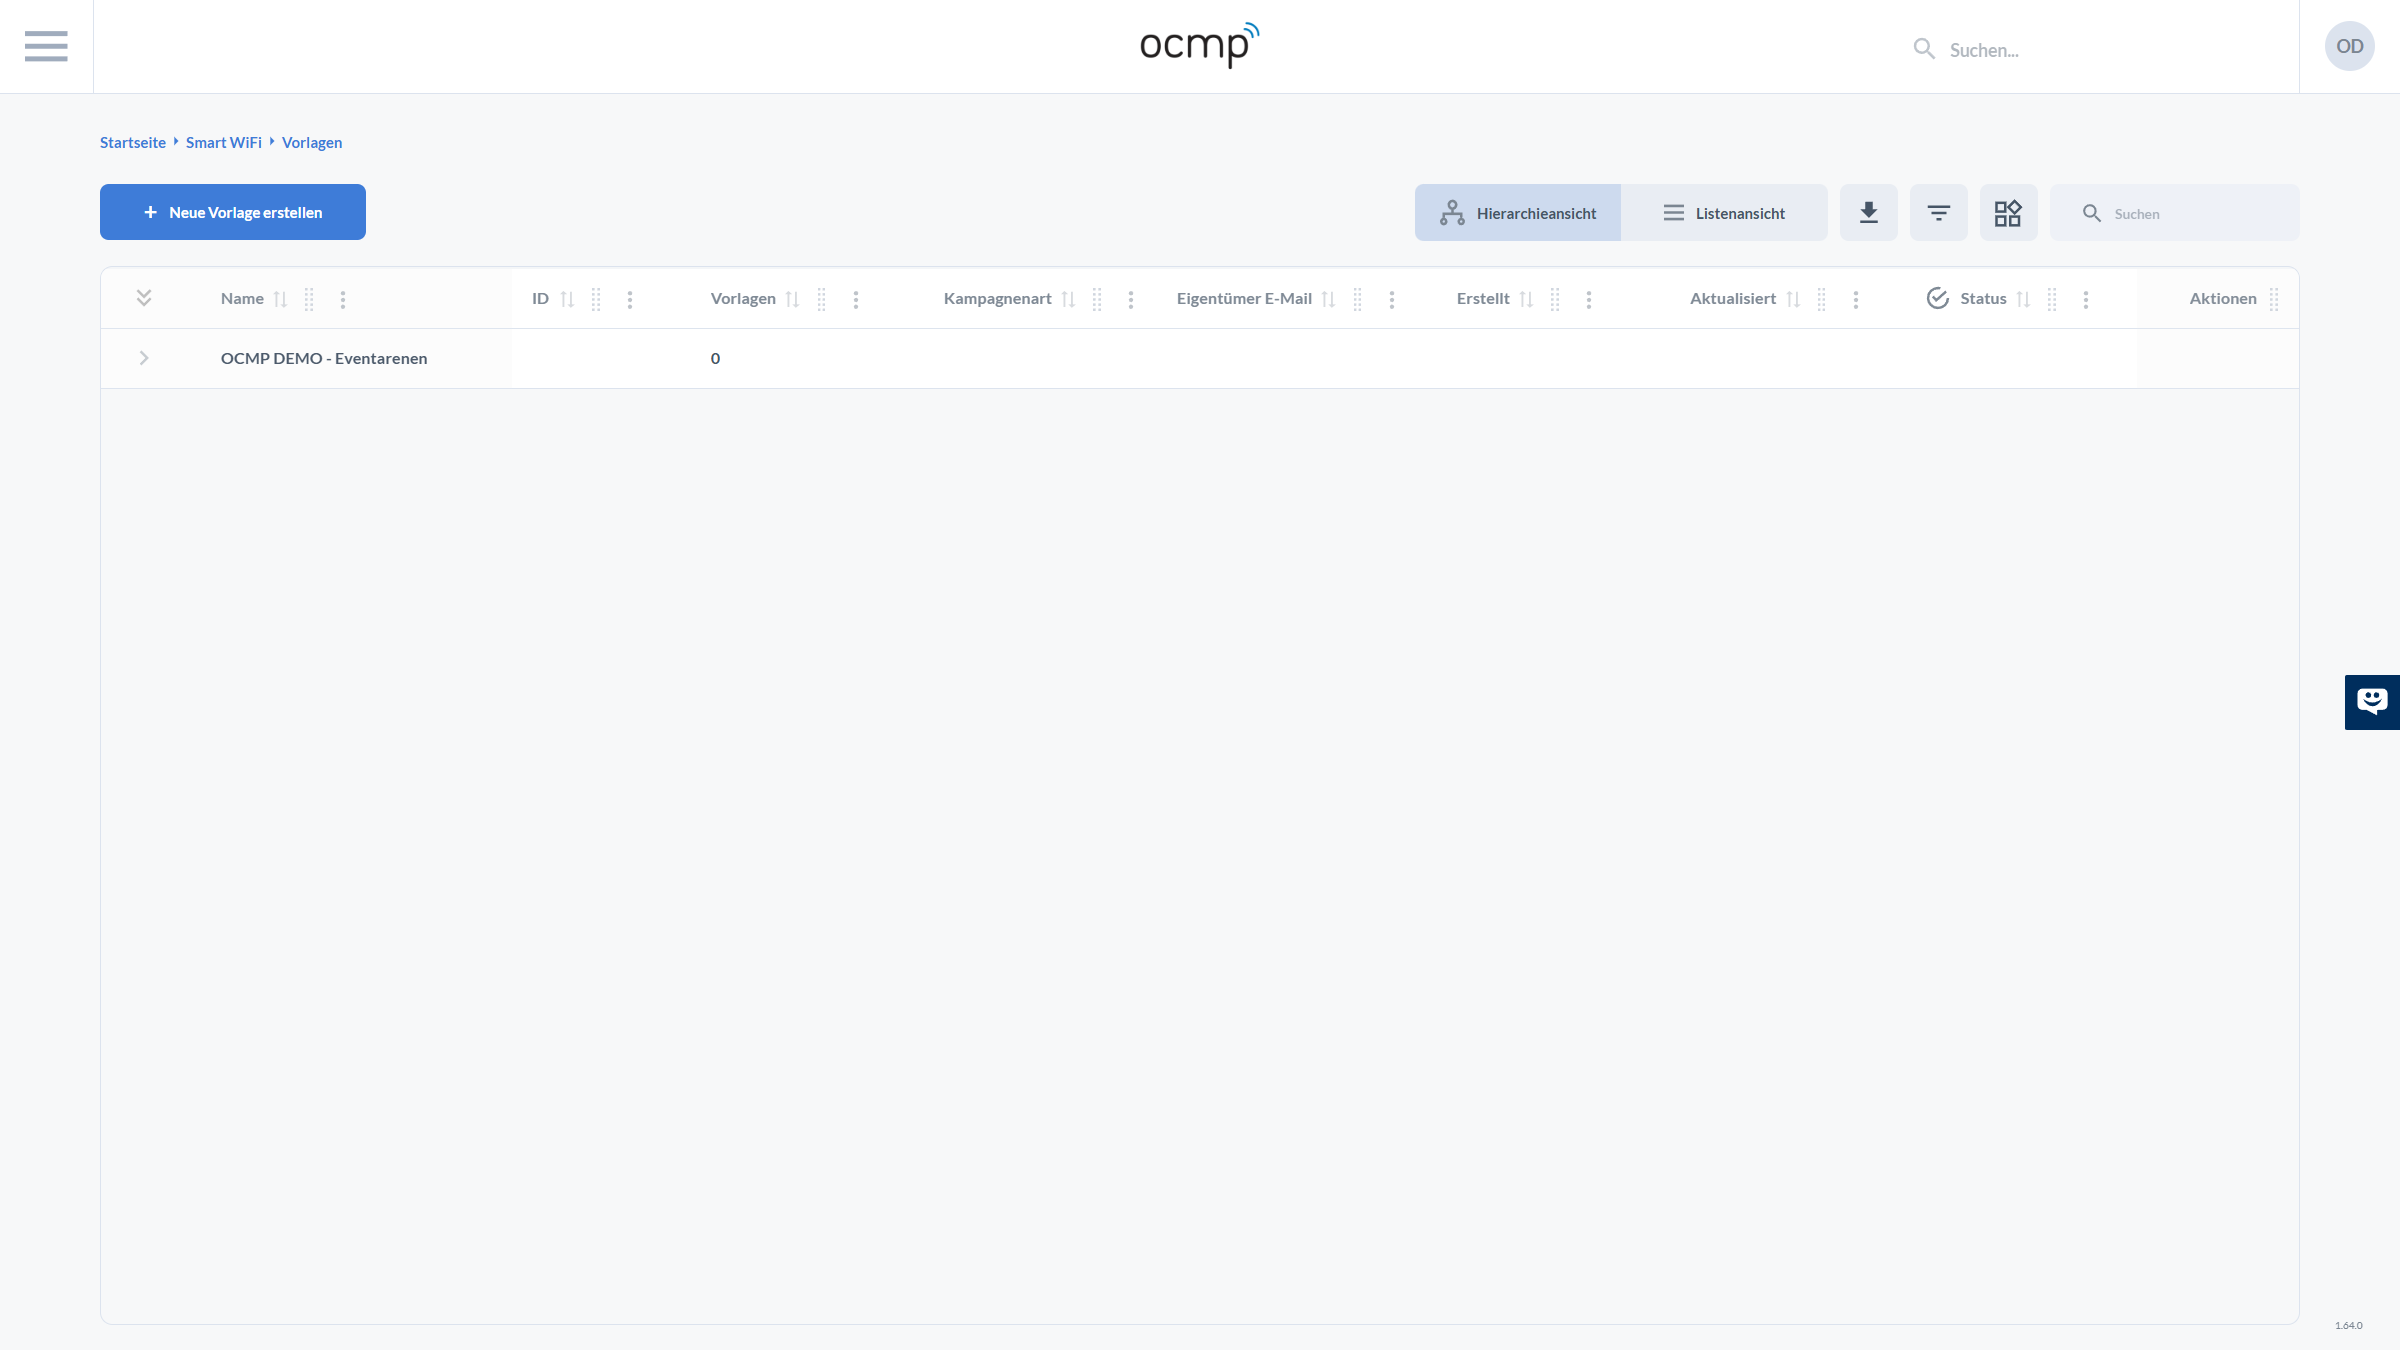Focus the table Suchen search field
2400x1350 pixels.
coord(2190,213)
